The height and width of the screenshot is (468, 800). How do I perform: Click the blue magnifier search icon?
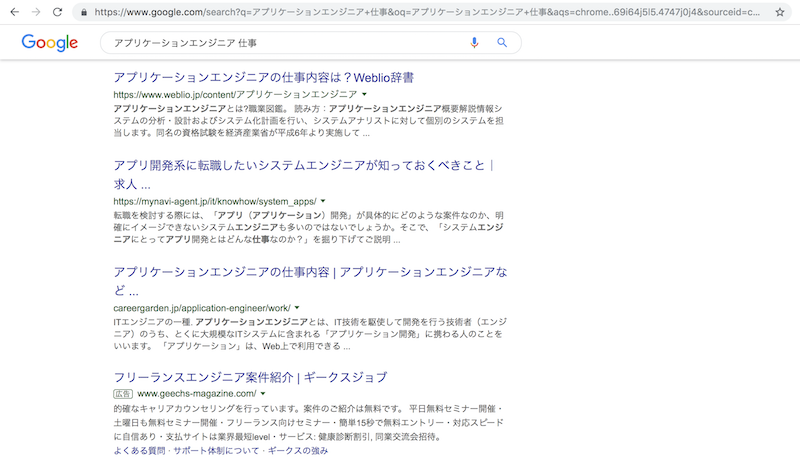click(502, 43)
